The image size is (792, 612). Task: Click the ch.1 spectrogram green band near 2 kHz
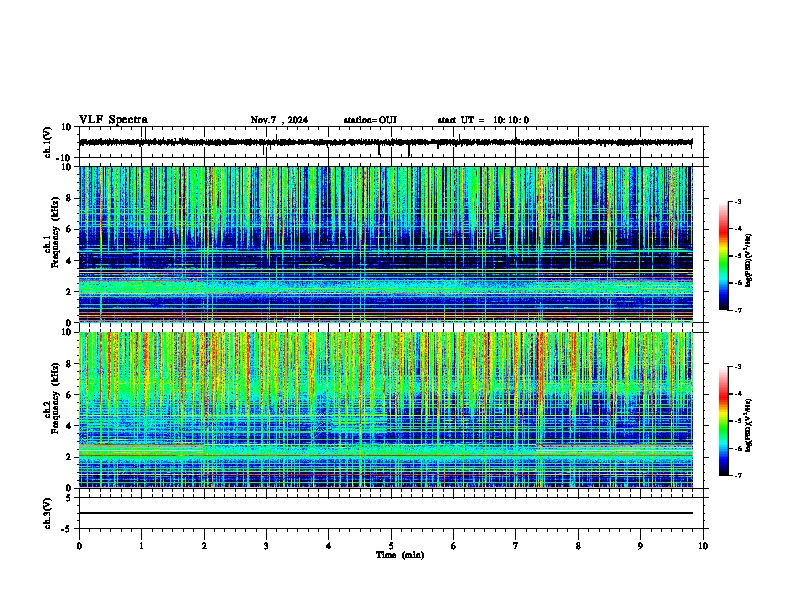386,287
